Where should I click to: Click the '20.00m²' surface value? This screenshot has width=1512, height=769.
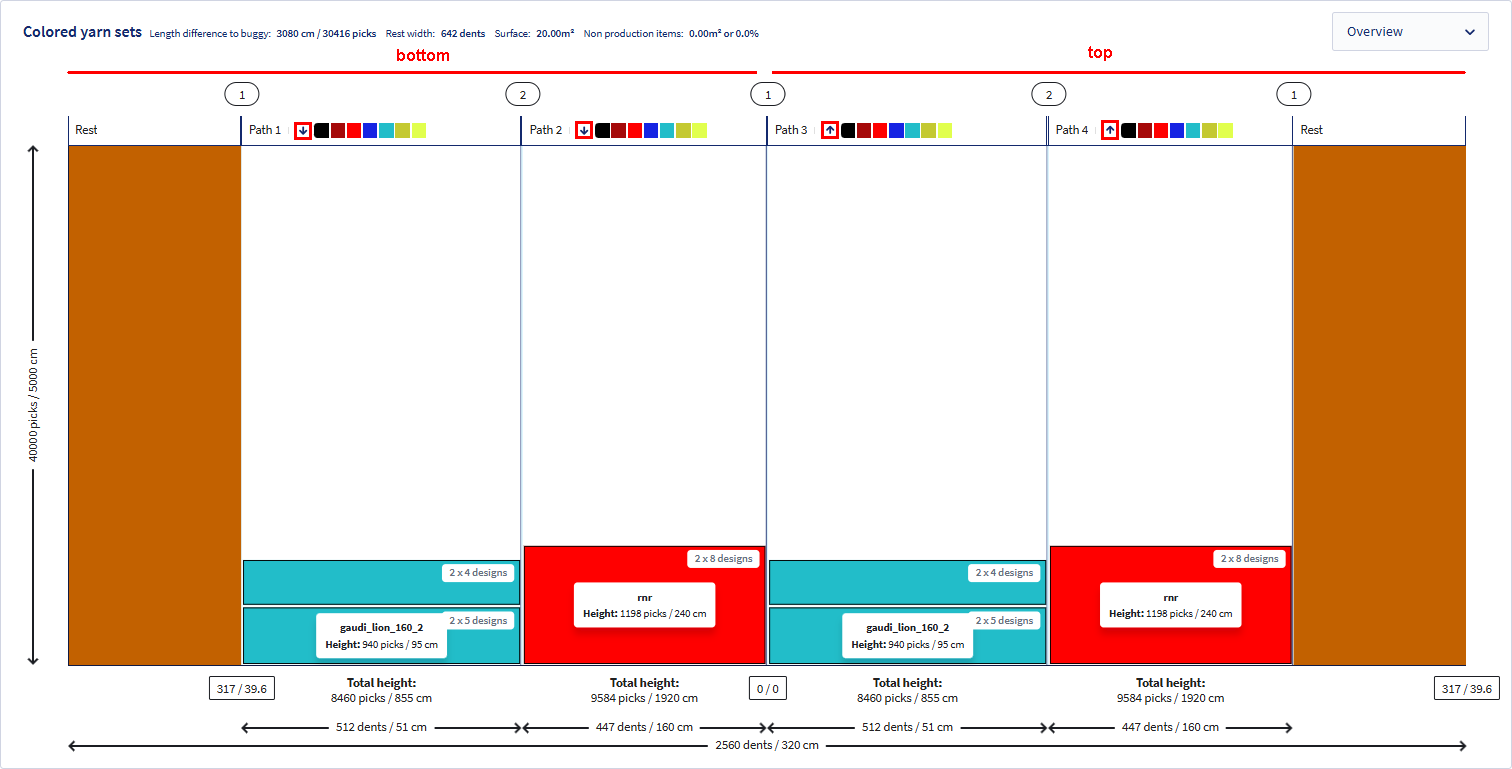555,33
